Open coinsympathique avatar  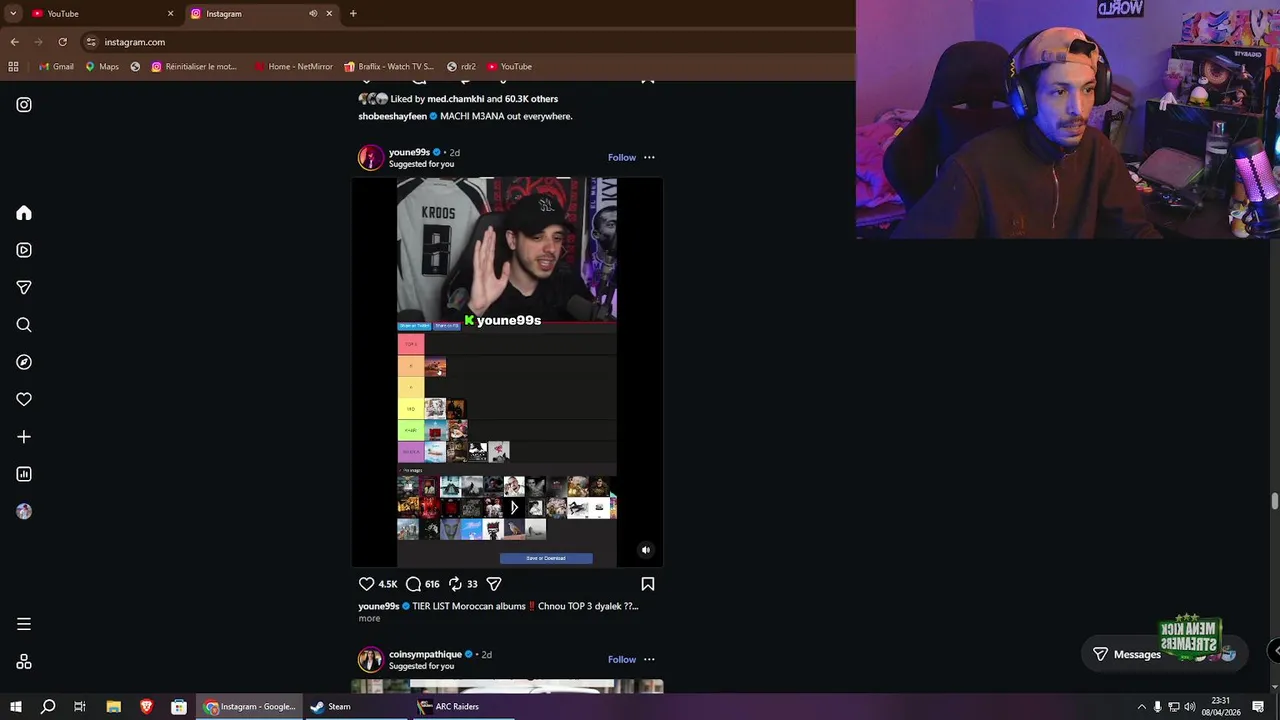pos(371,660)
